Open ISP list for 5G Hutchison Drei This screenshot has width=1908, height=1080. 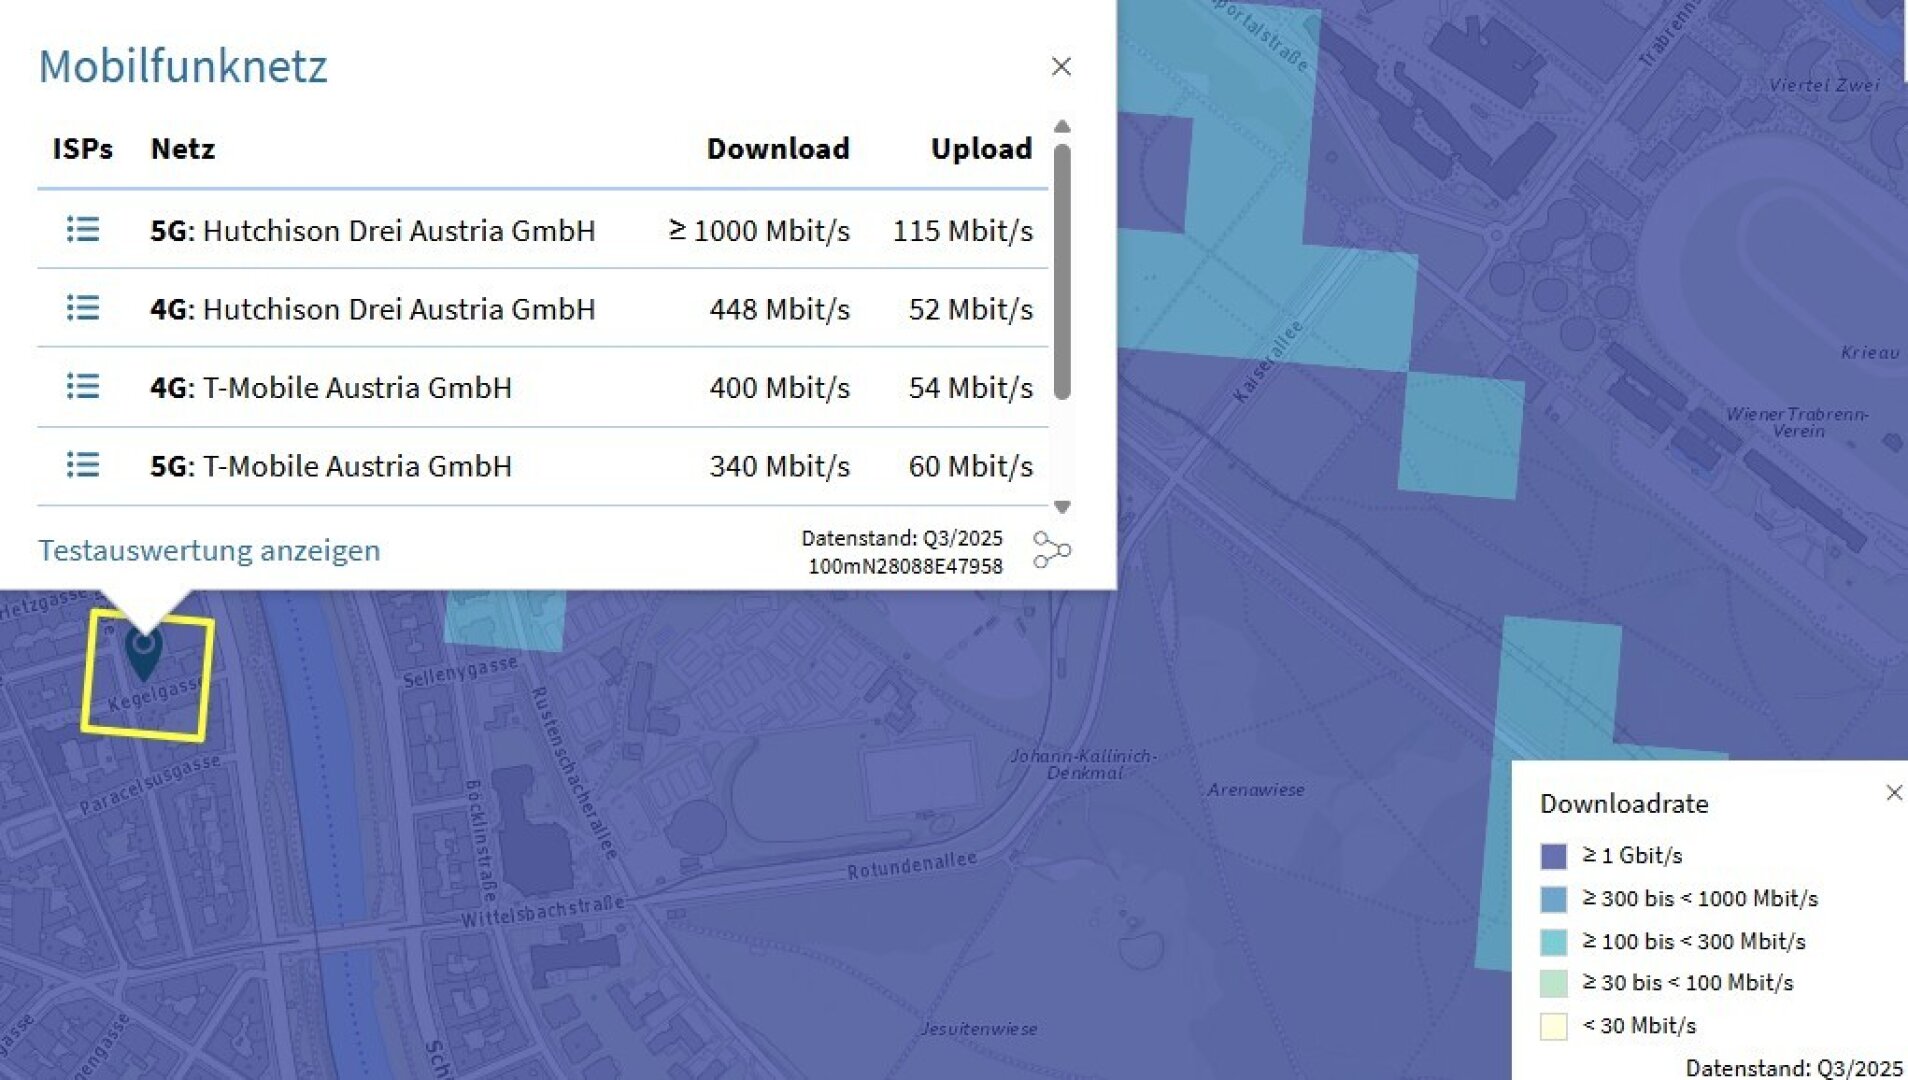(x=83, y=230)
